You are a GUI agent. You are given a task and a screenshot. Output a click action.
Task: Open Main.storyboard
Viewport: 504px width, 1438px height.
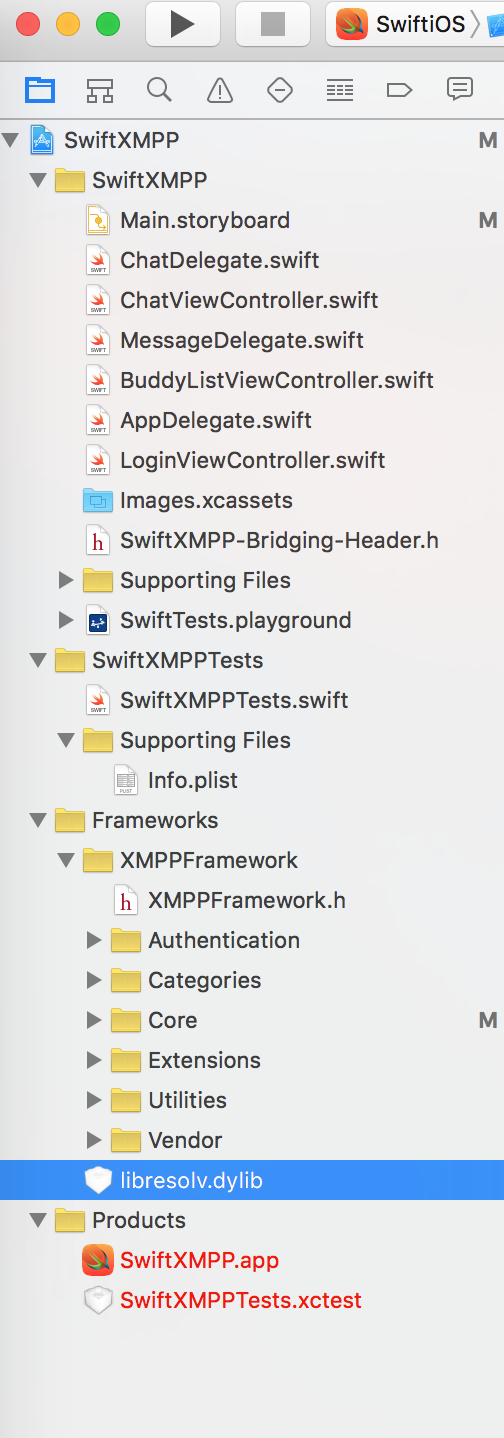tap(205, 220)
